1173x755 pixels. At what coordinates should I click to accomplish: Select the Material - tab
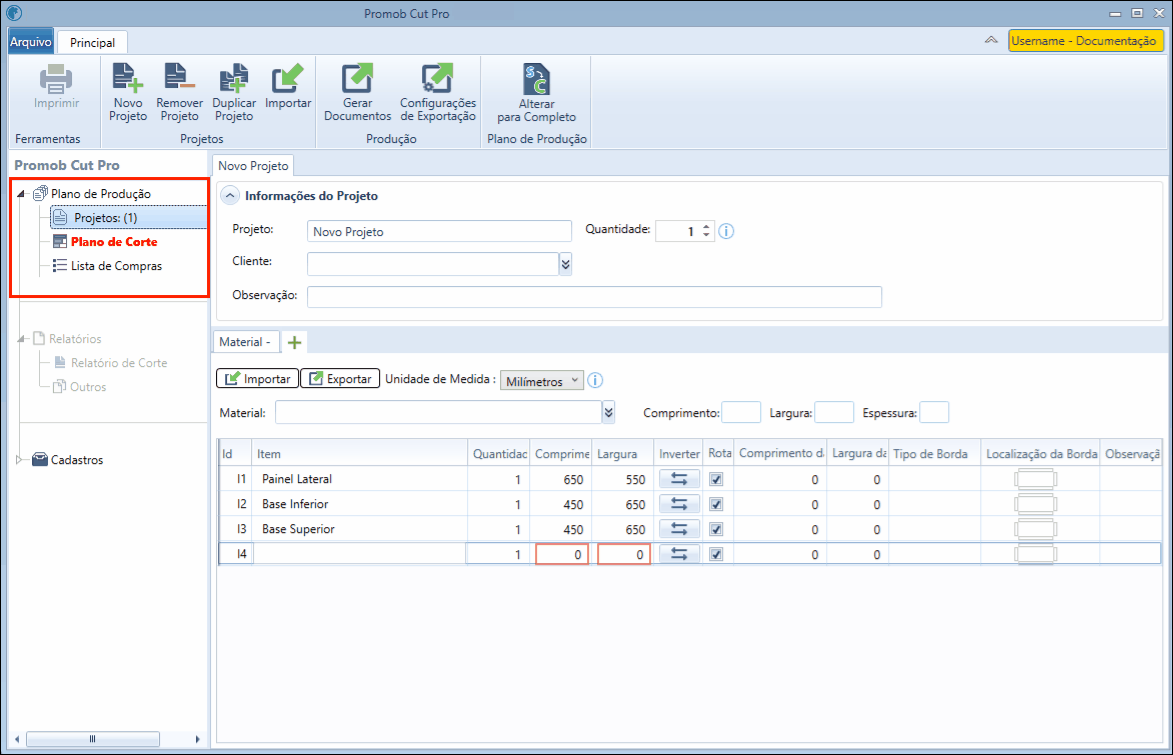[x=245, y=342]
